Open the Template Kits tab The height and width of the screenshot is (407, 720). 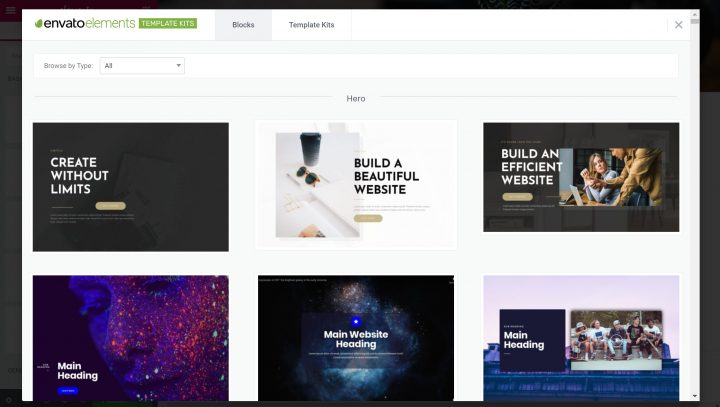pyautogui.click(x=311, y=25)
